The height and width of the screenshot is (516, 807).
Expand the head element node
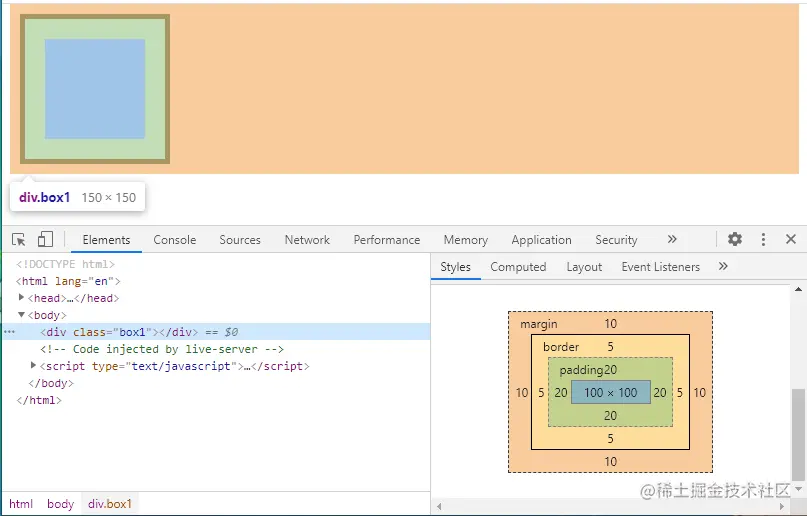pyautogui.click(x=21, y=297)
